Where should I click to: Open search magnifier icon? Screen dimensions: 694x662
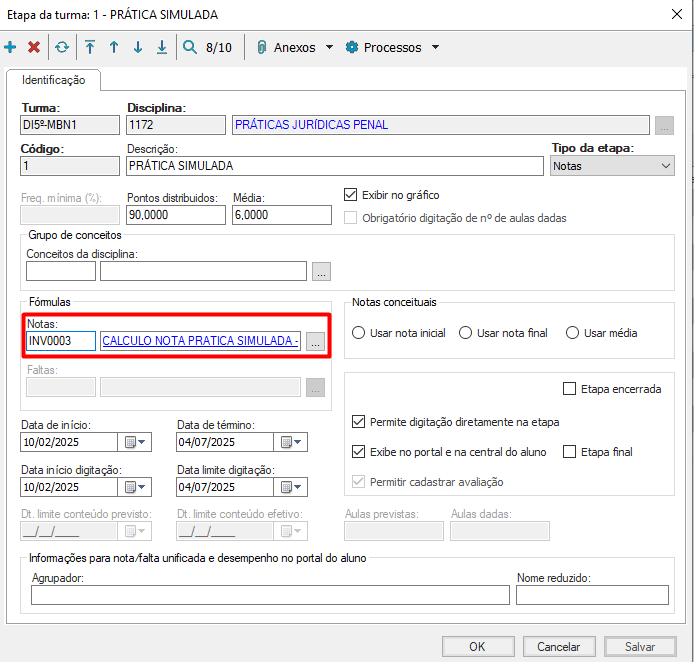click(190, 47)
